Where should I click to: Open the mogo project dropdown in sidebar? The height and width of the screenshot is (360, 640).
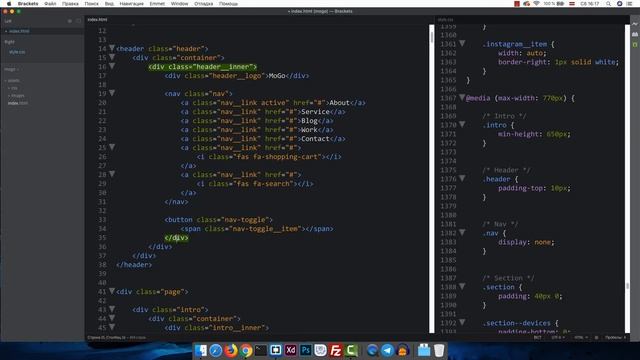click(11, 69)
